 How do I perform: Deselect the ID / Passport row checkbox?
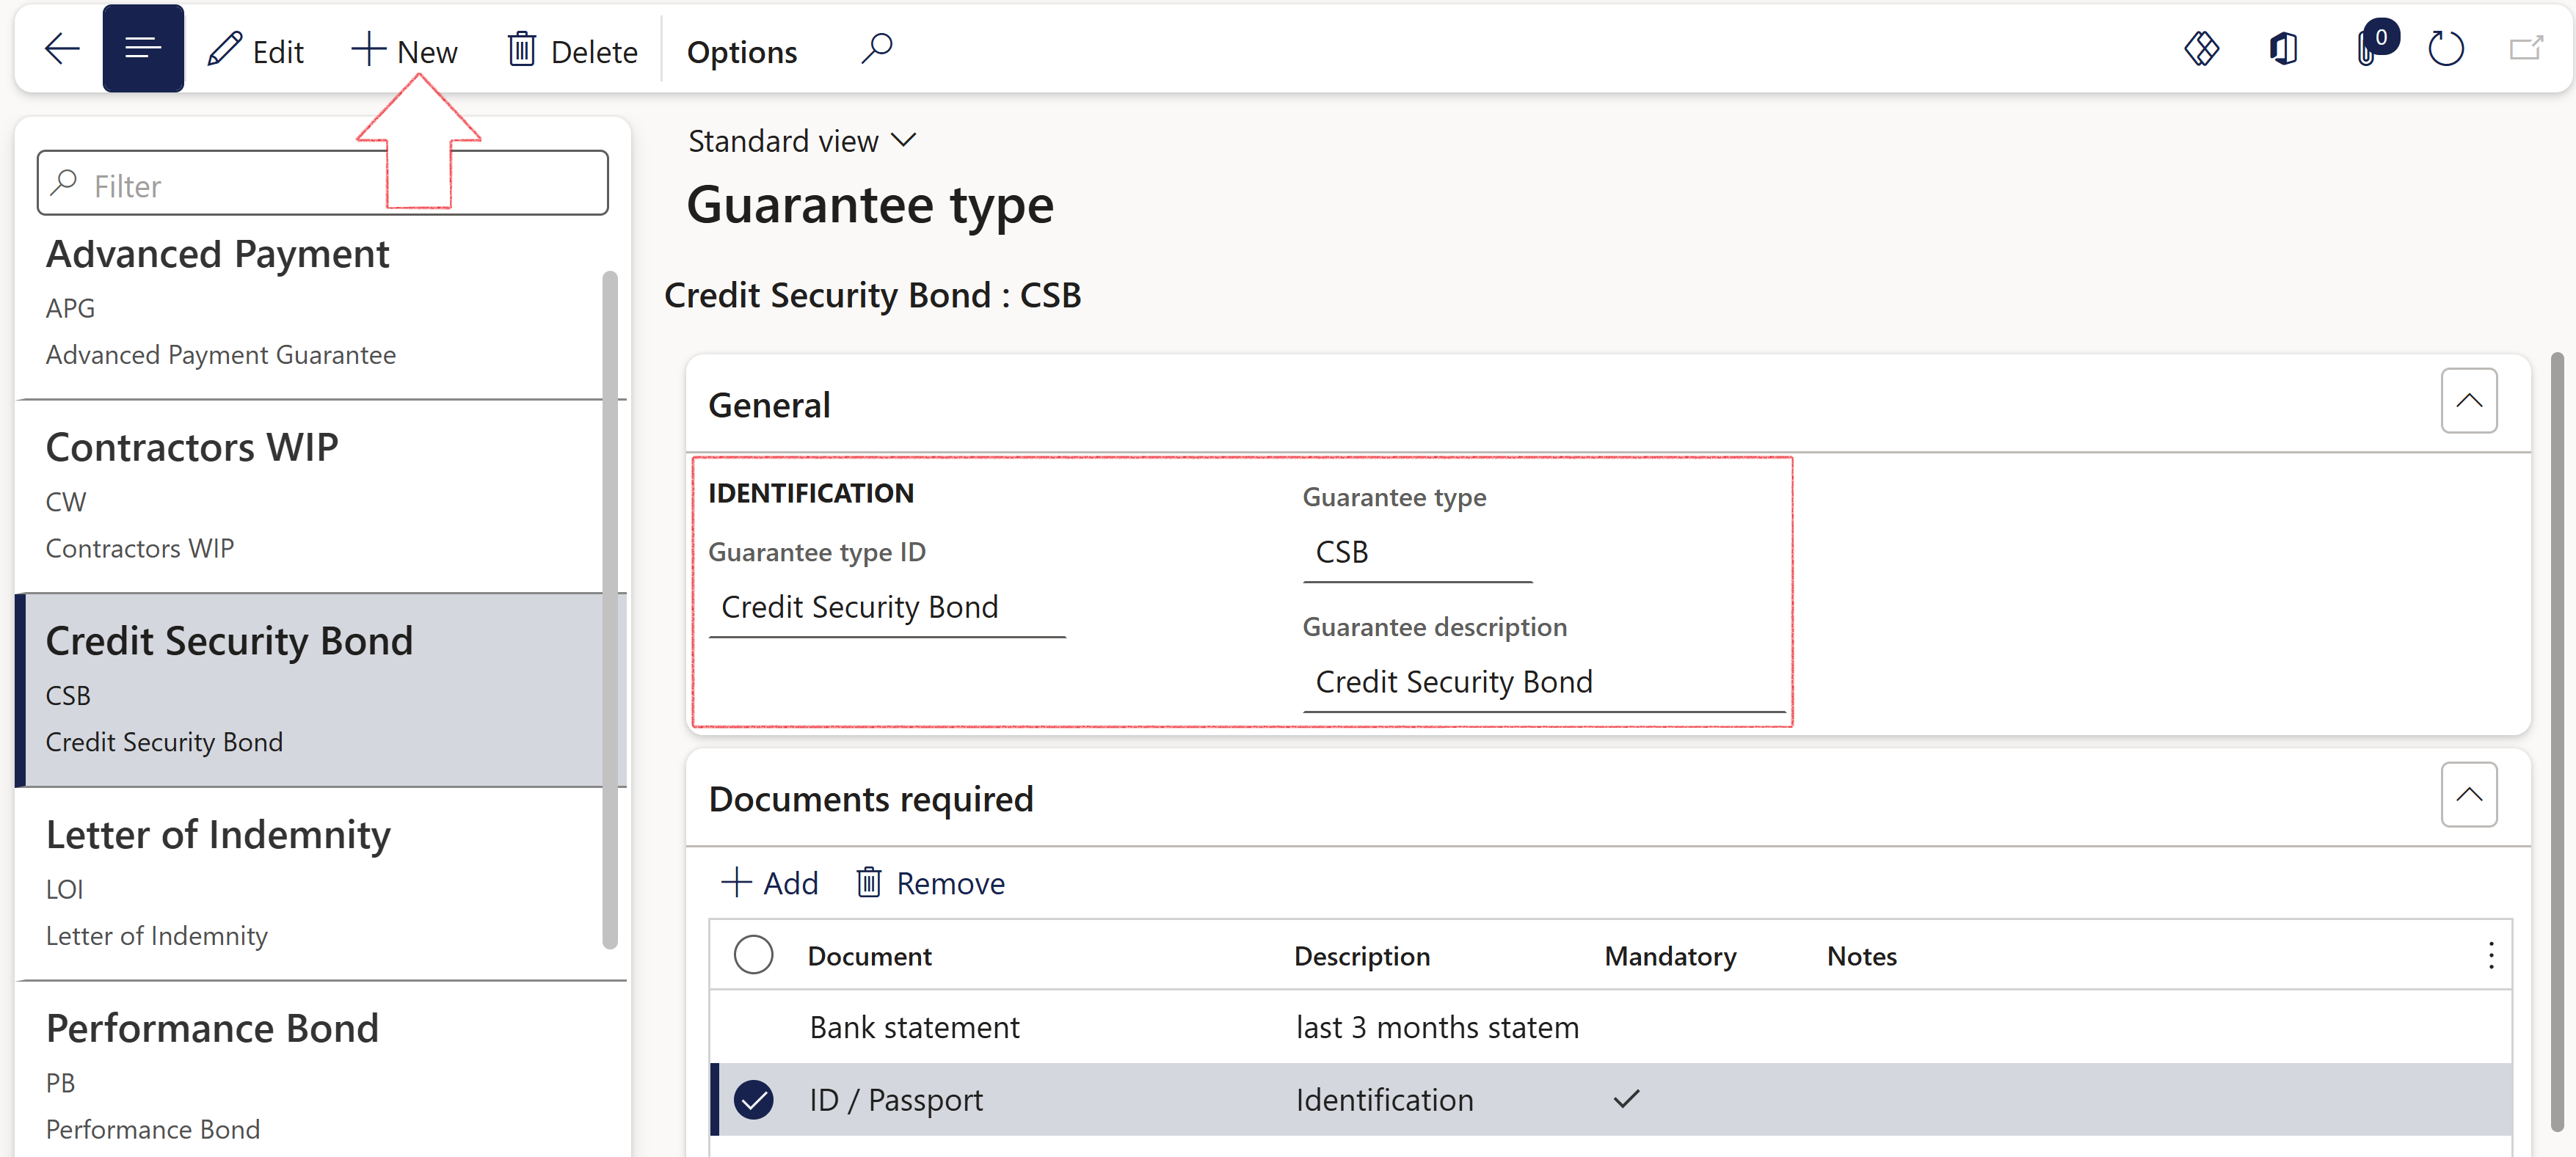coord(753,1099)
